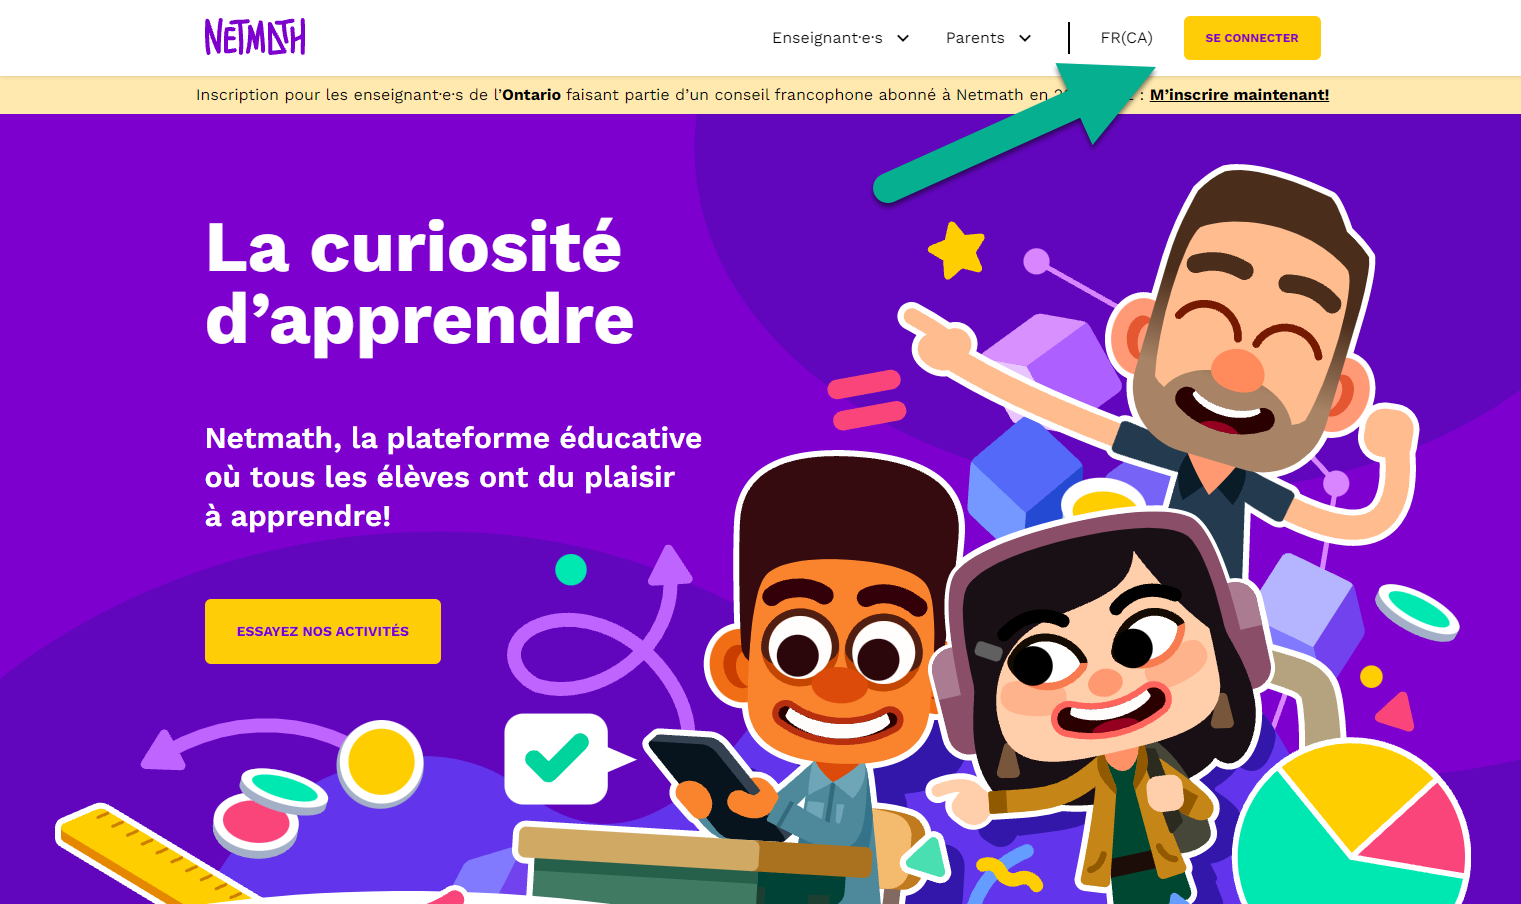This screenshot has width=1521, height=904.
Task: Open the Enseignant·e·s dropdown menu
Action: (x=840, y=38)
